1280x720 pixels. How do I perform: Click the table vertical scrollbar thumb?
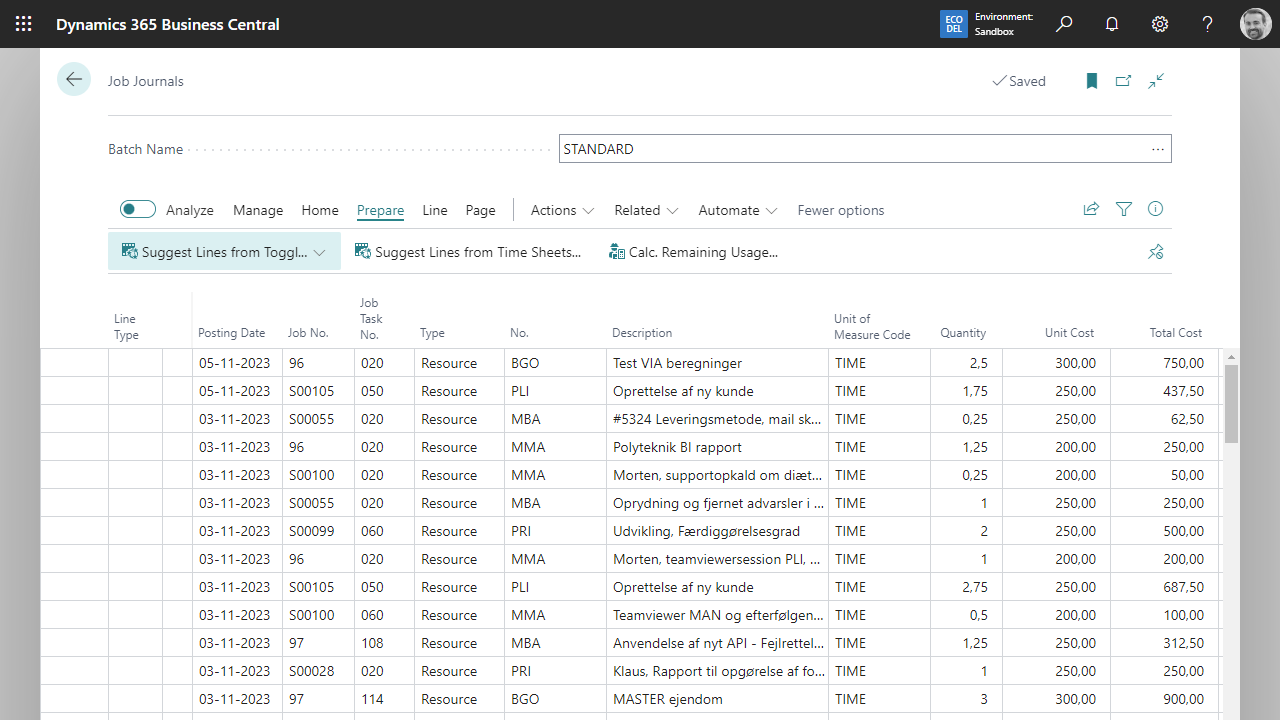pos(1231,404)
